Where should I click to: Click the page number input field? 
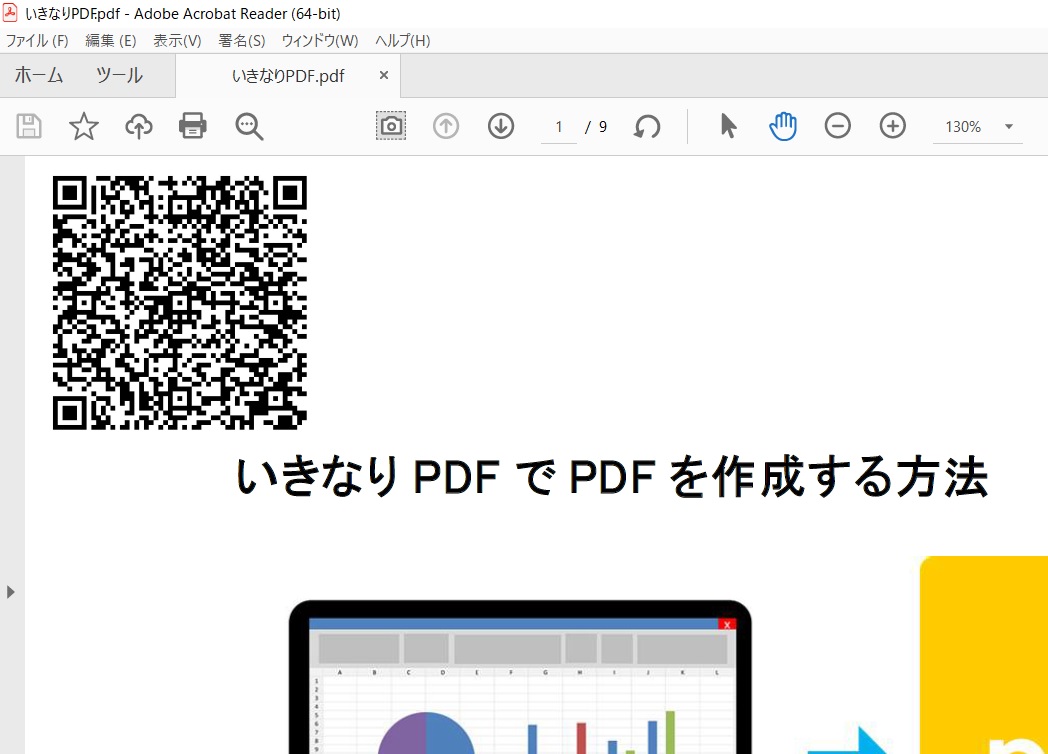tap(559, 127)
